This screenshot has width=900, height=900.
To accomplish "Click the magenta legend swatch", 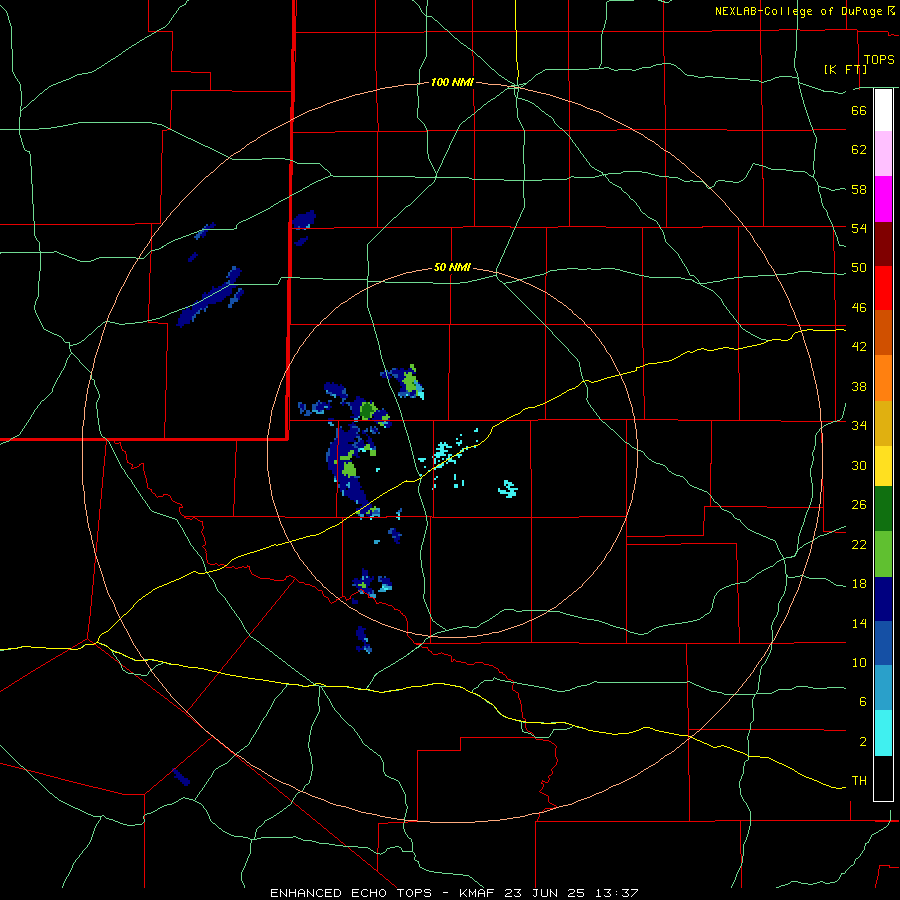I will pyautogui.click(x=883, y=199).
